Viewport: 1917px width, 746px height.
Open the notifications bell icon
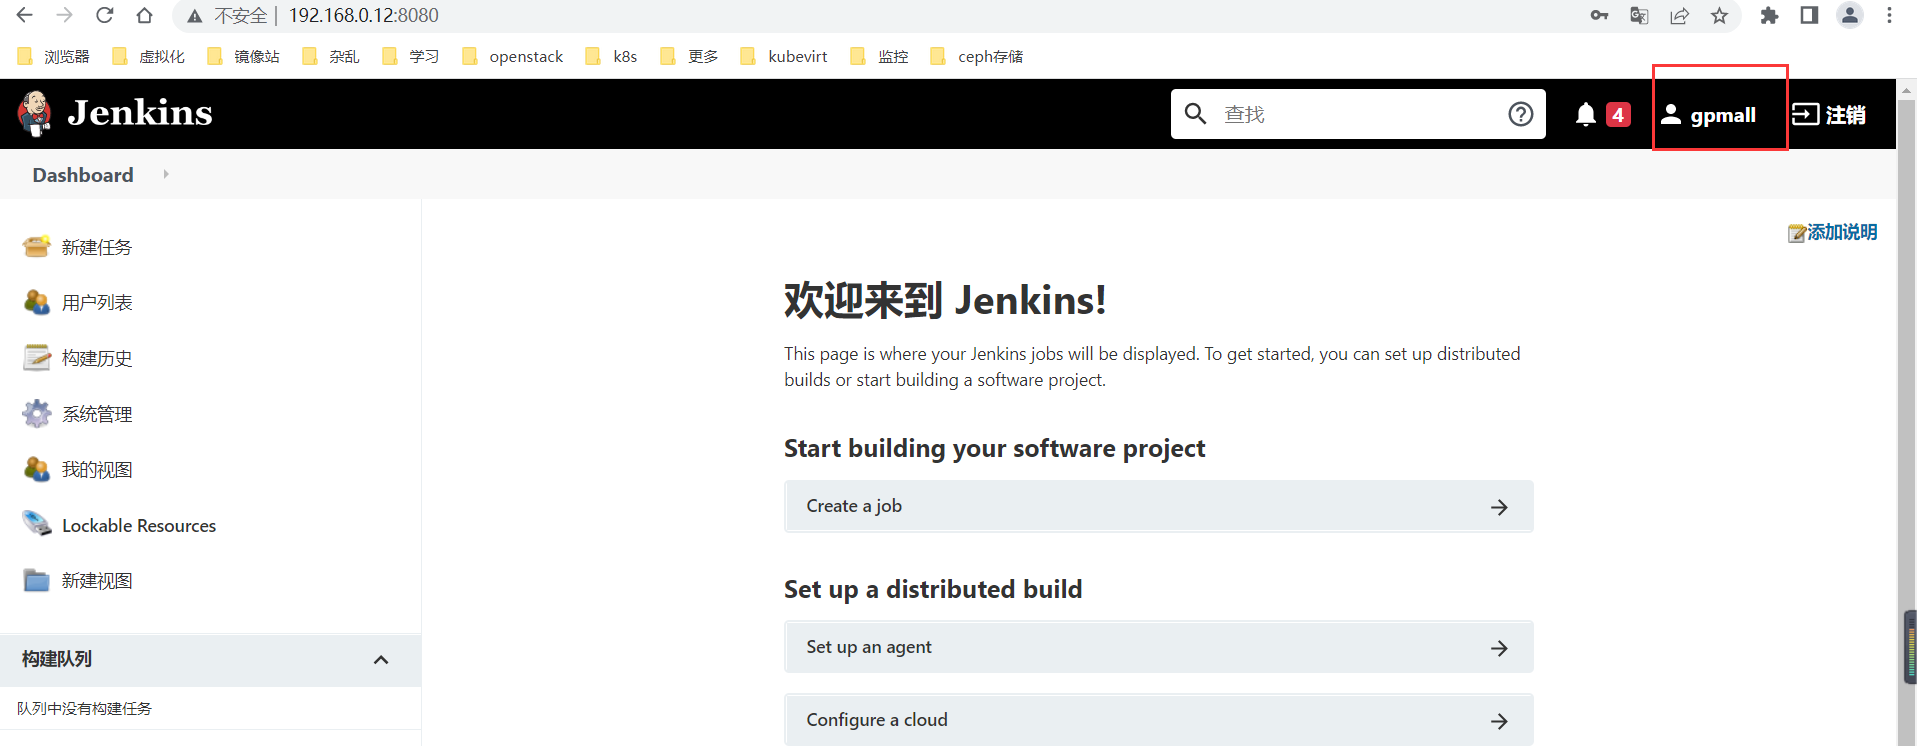point(1585,114)
